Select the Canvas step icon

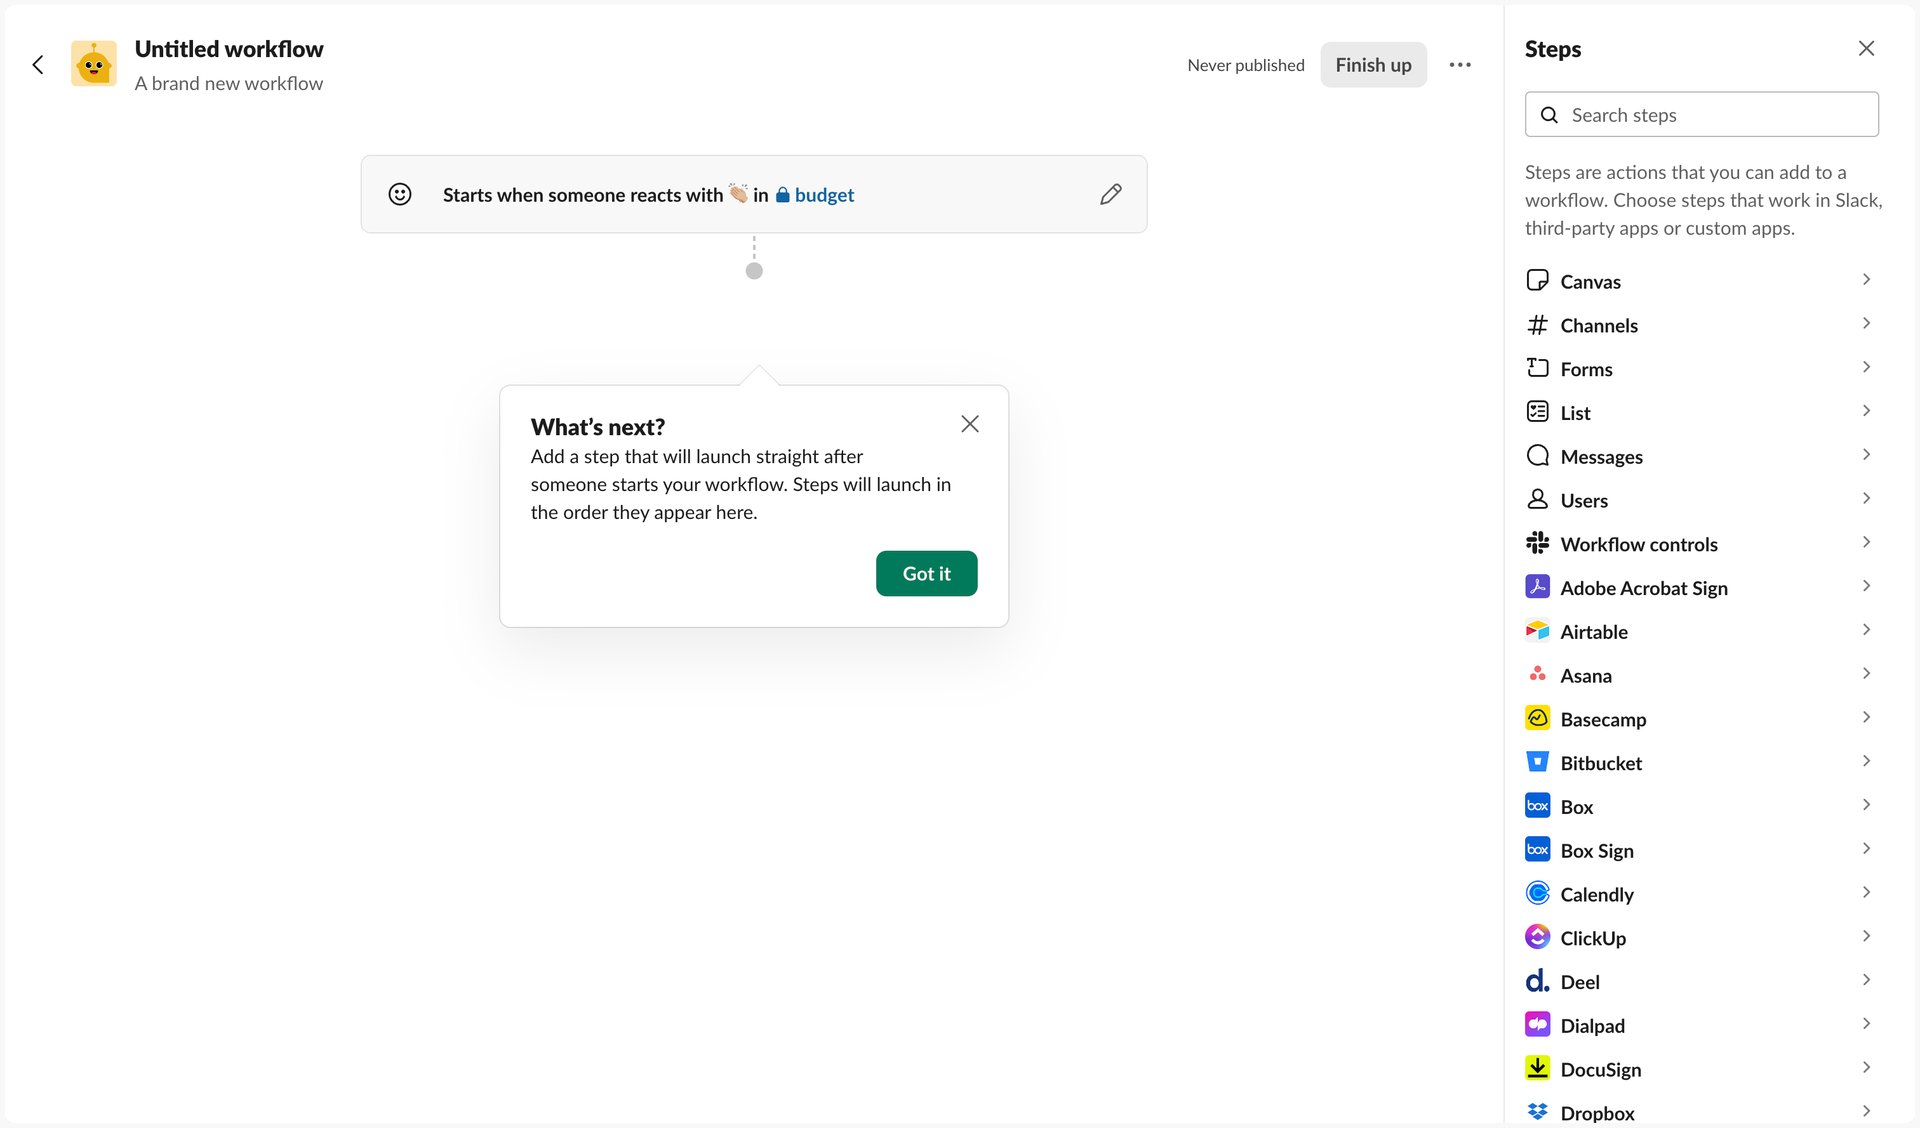[x=1537, y=281]
